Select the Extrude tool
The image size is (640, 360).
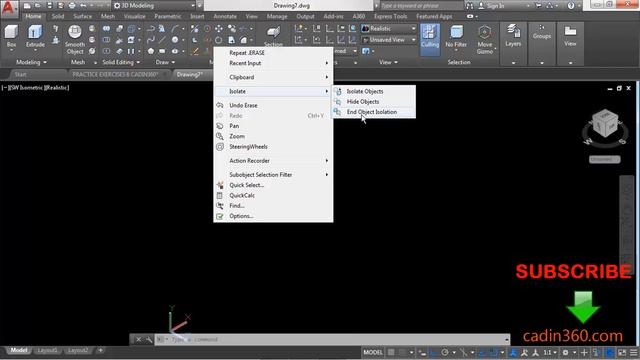pos(35,36)
